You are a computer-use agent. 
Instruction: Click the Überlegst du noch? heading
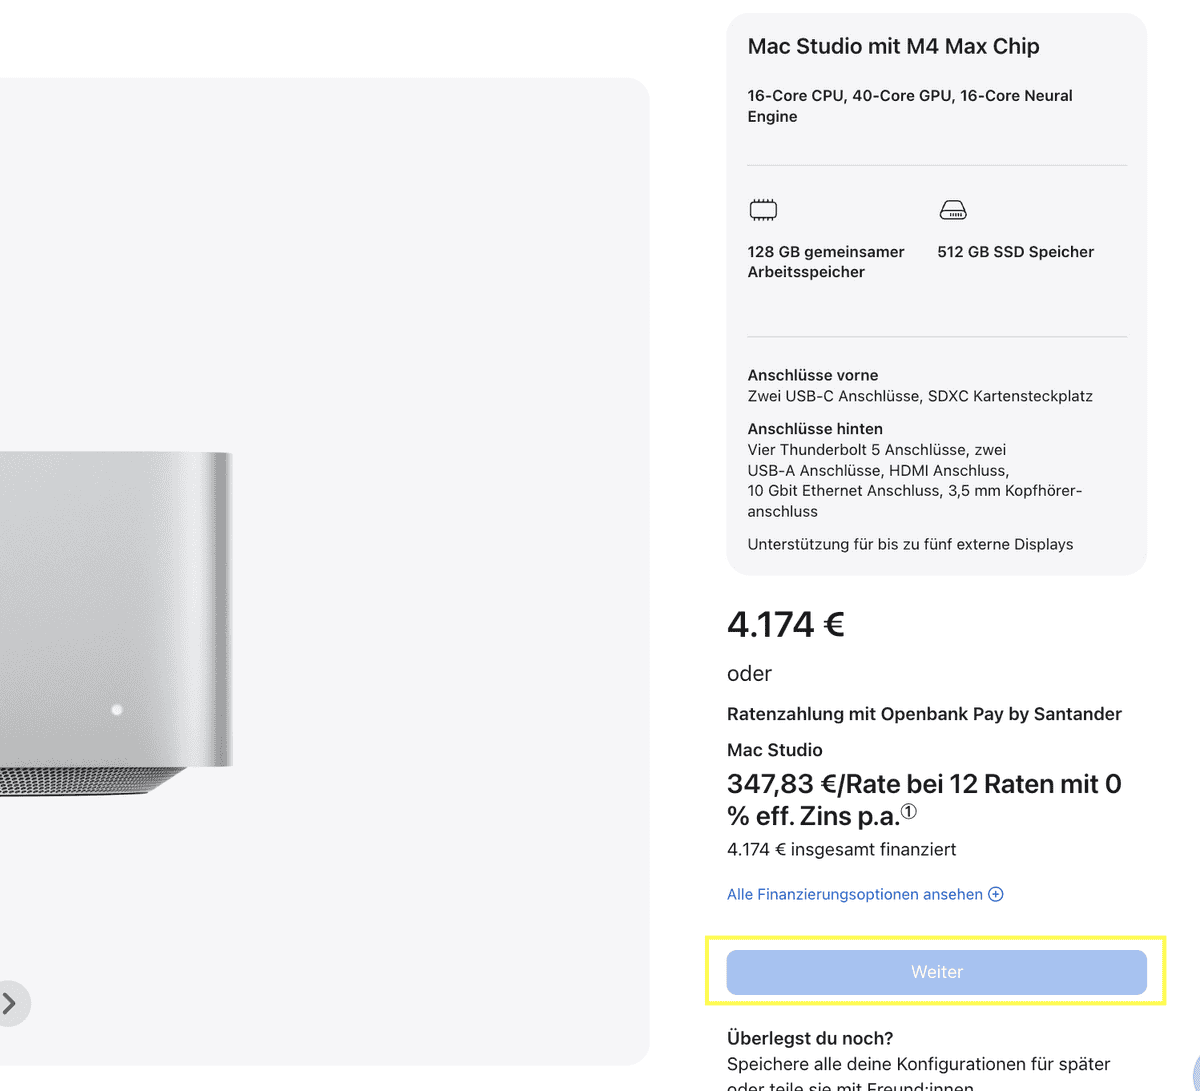[x=810, y=1038]
